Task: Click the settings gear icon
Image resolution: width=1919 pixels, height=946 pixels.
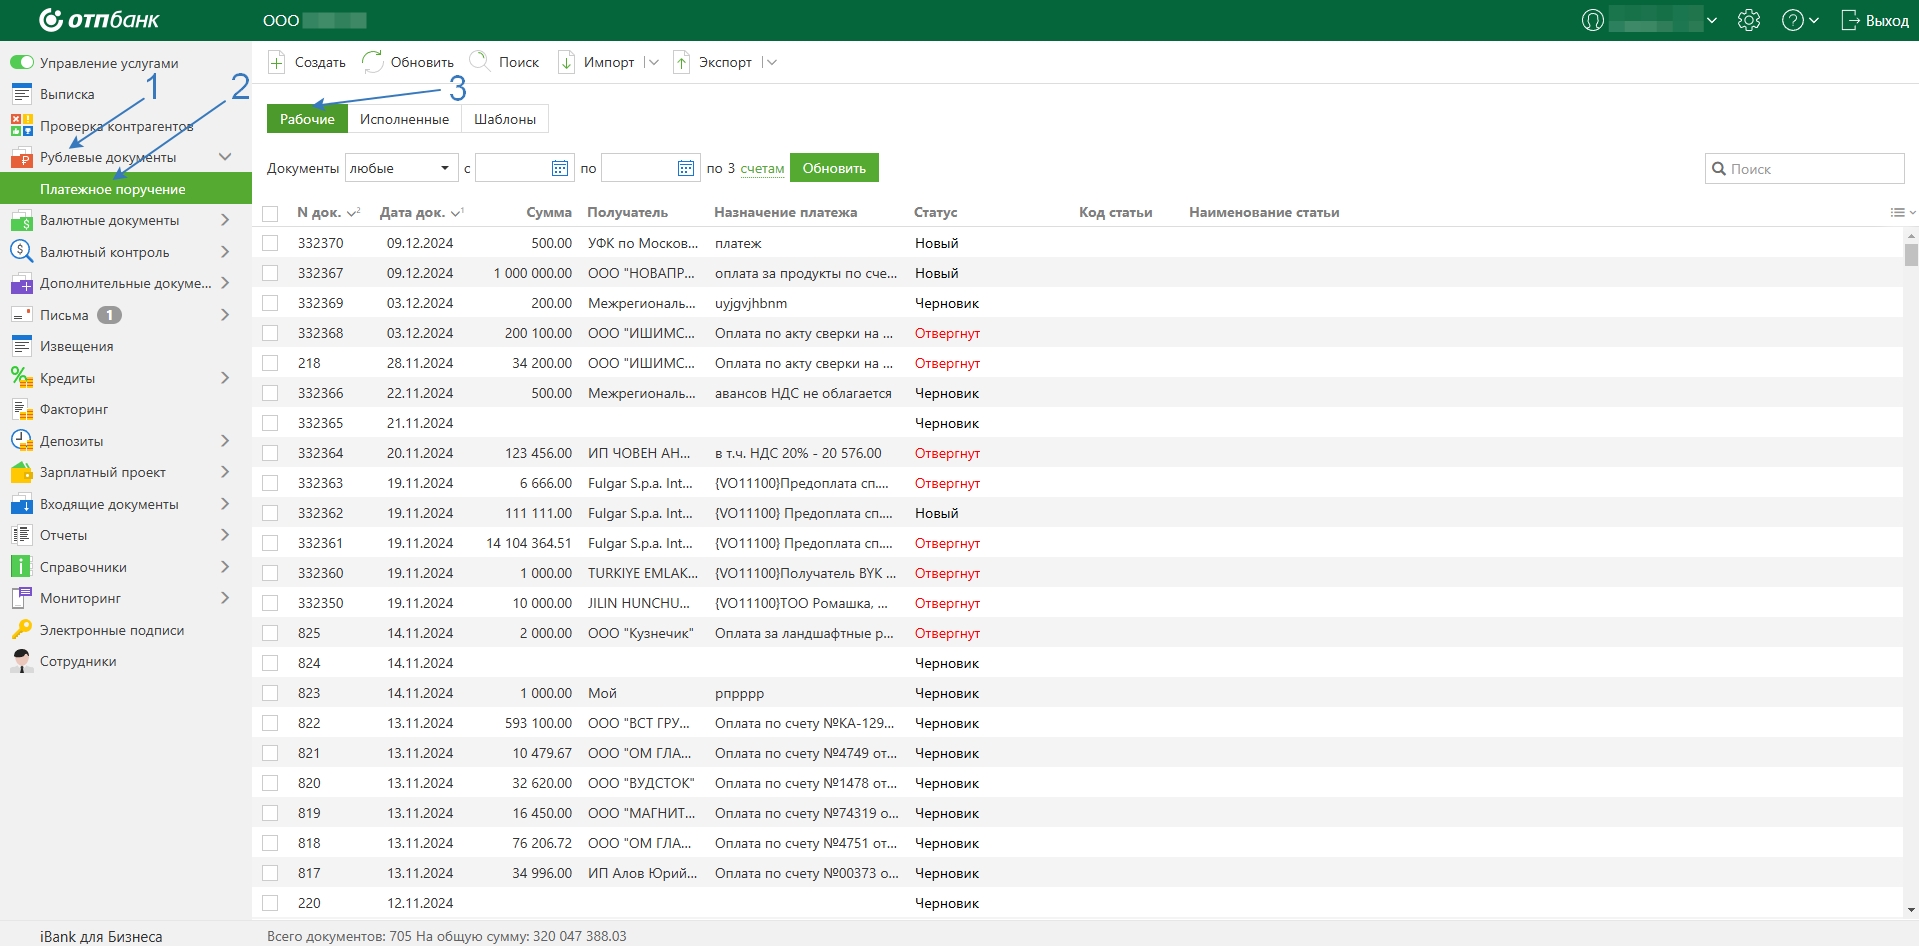Action: (x=1748, y=20)
